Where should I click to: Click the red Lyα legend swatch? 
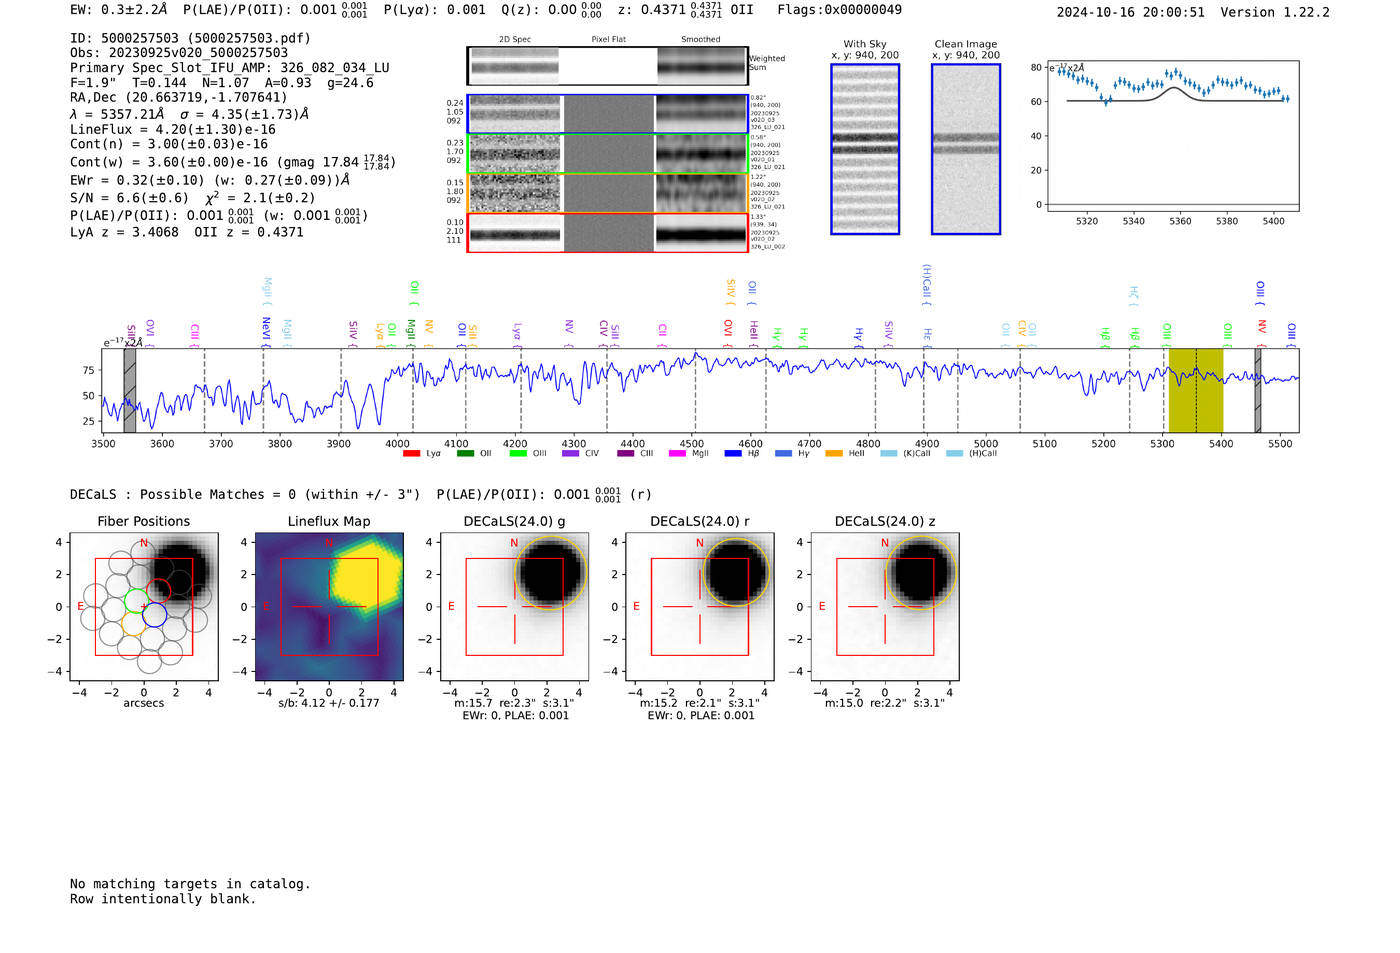[411, 454]
